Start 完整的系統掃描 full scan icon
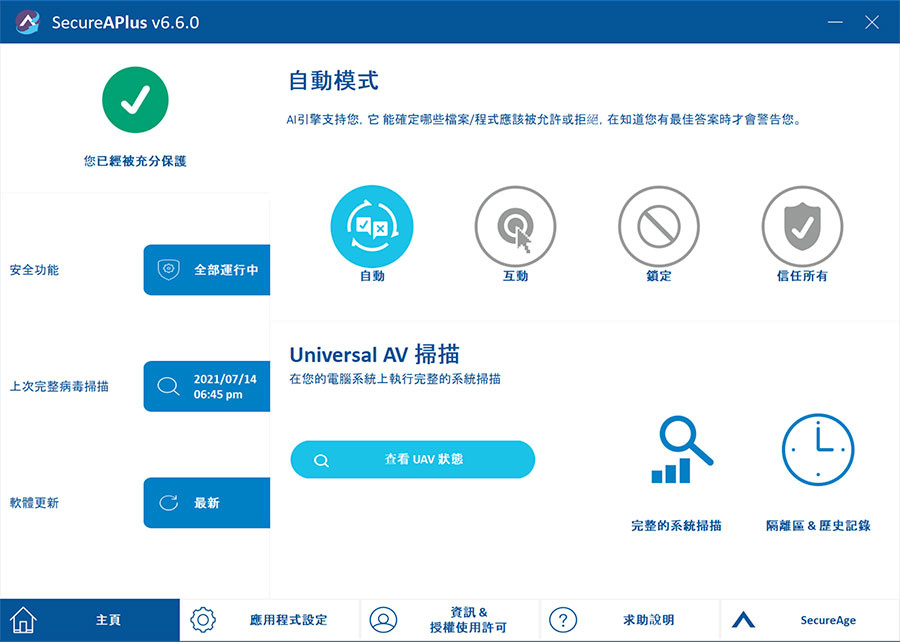The image size is (900, 642). point(681,449)
